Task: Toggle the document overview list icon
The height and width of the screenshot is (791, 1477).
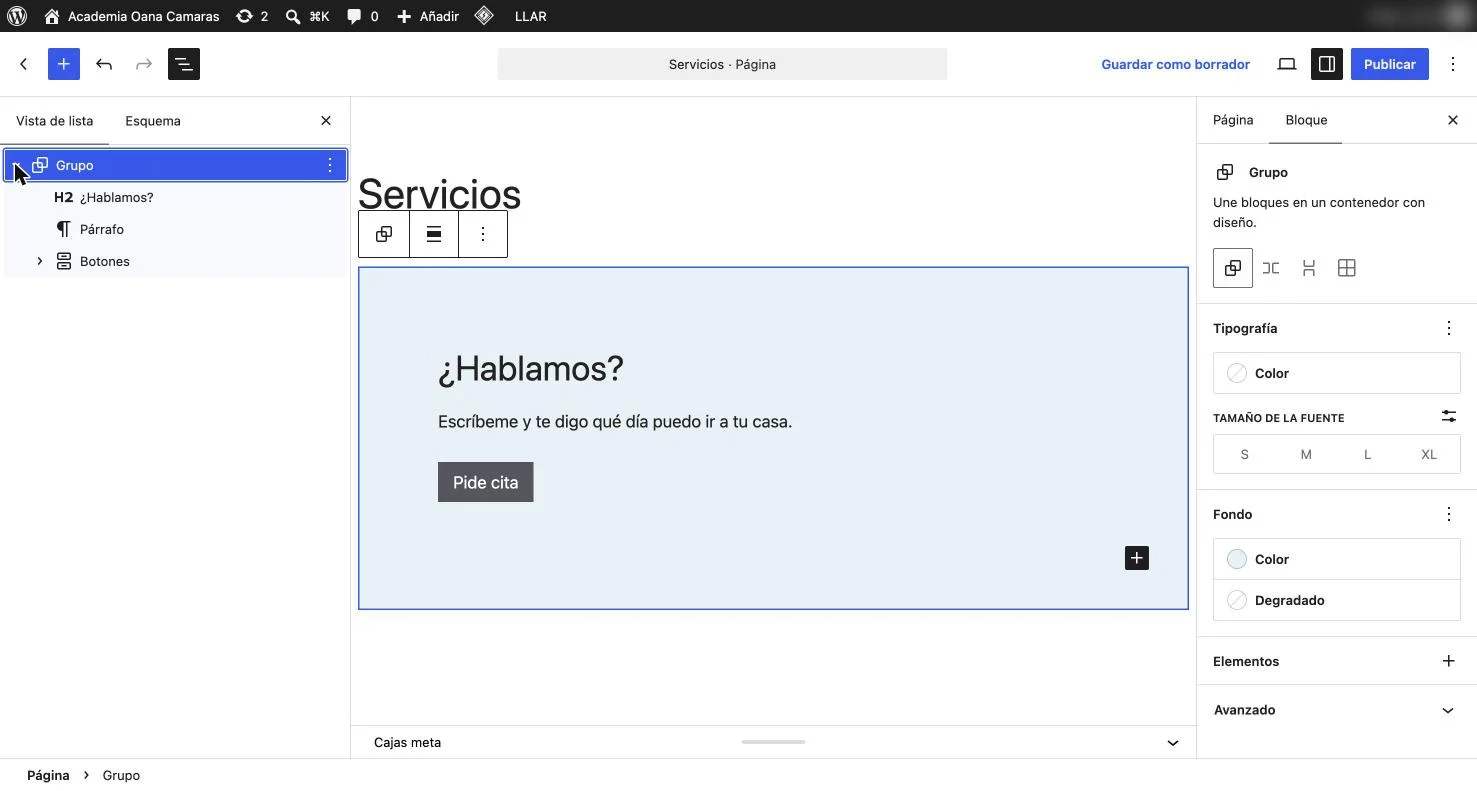Action: [x=184, y=64]
